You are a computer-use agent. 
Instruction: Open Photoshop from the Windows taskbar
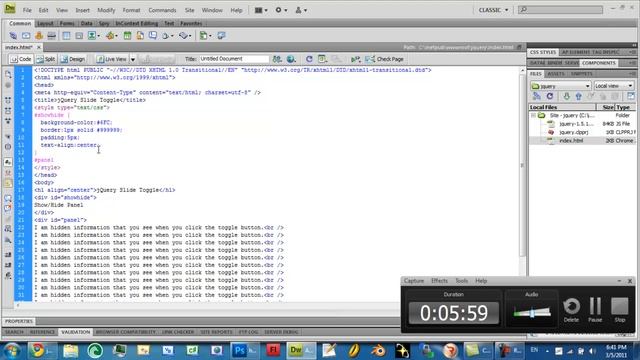click(244, 351)
